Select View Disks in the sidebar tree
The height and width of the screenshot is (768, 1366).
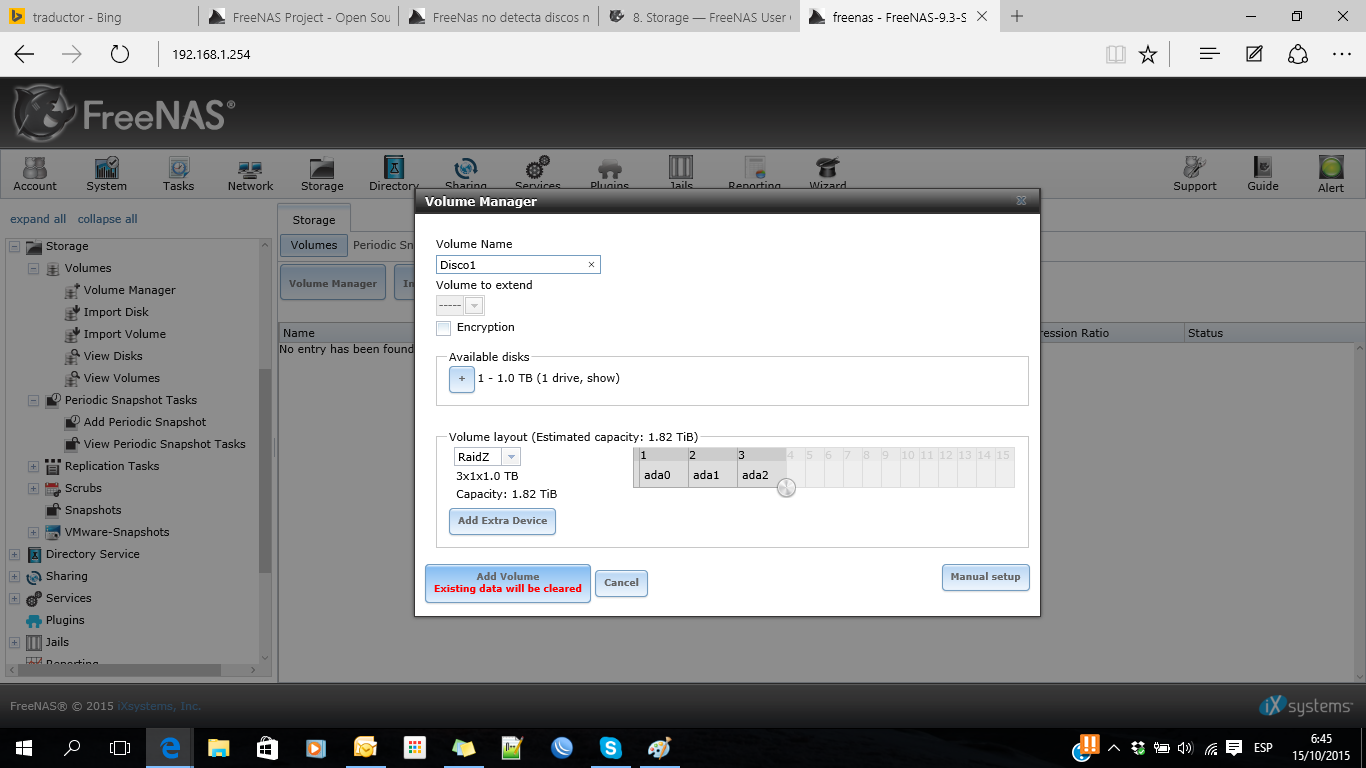point(113,356)
